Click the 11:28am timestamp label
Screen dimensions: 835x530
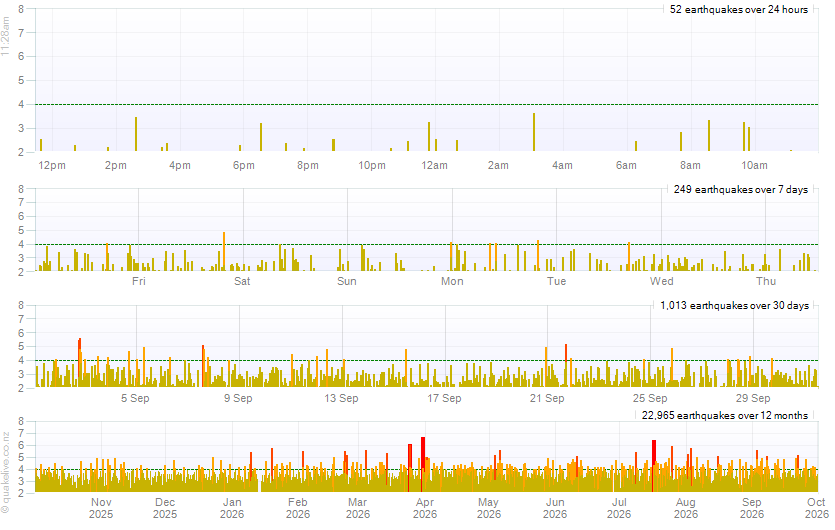pos(5,36)
